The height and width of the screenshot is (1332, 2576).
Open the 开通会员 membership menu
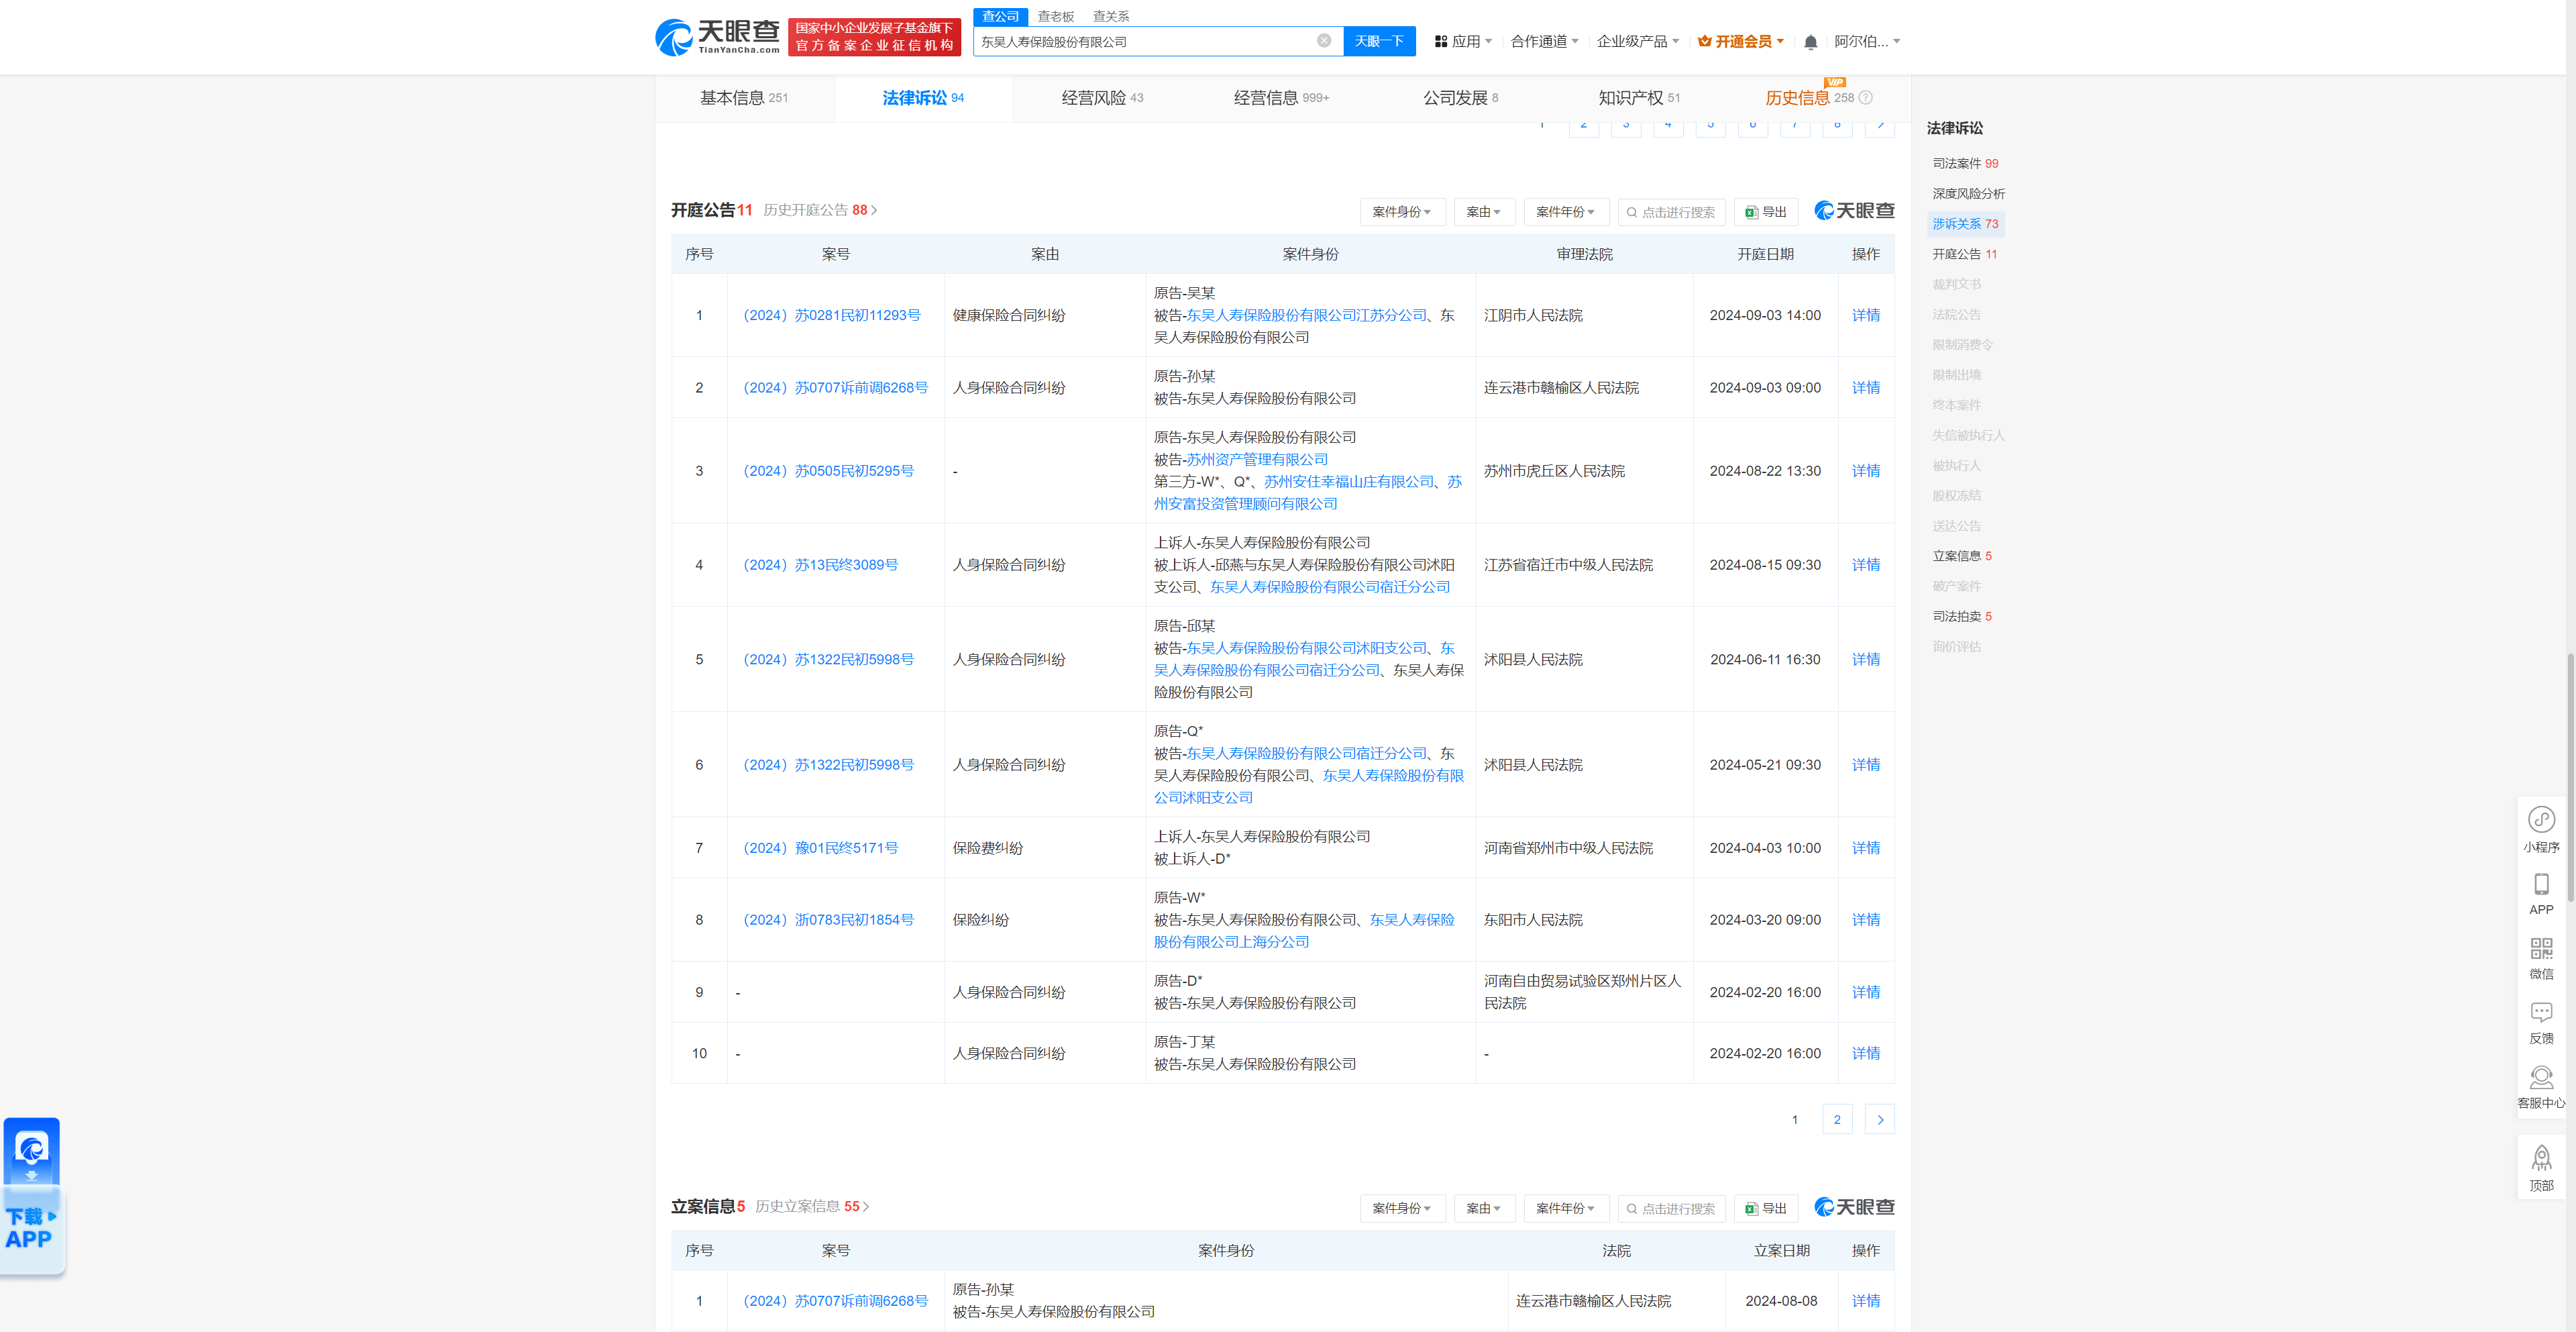(x=1741, y=41)
